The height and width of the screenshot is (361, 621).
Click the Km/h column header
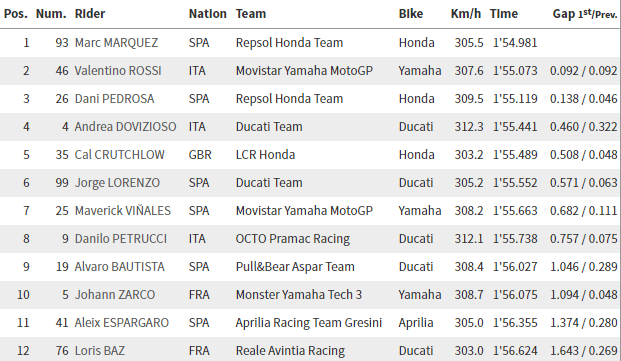[x=466, y=14]
